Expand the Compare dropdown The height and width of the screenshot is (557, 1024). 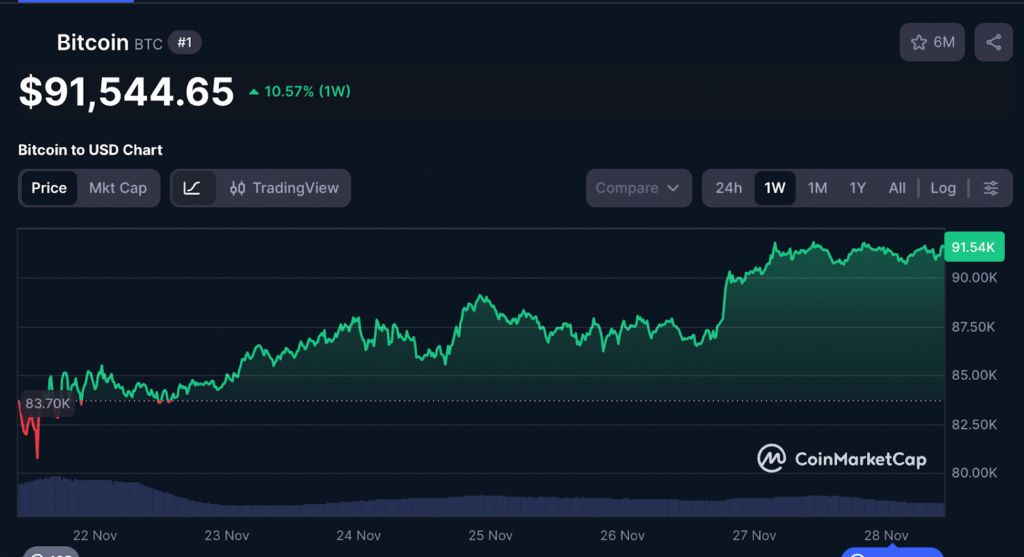pyautogui.click(x=638, y=188)
